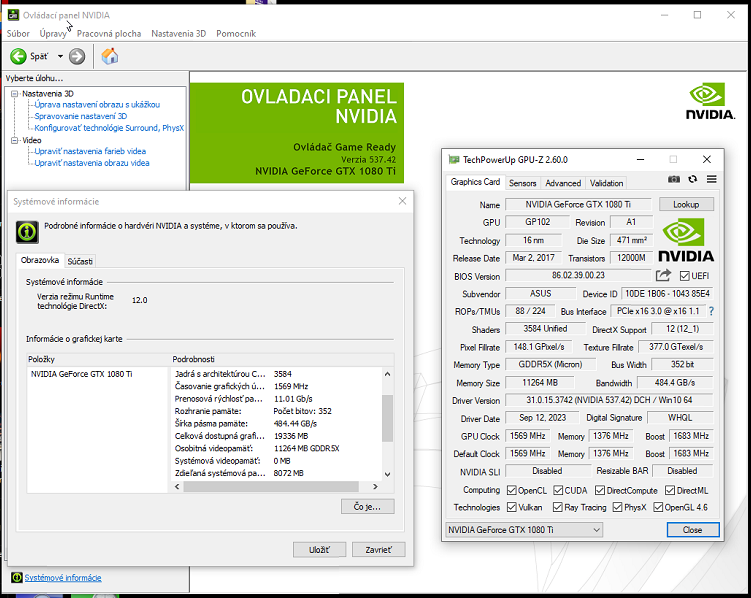Click the NVIDIA logo in GPU-Z
Viewport: 751px width, 598px height.
point(686,240)
